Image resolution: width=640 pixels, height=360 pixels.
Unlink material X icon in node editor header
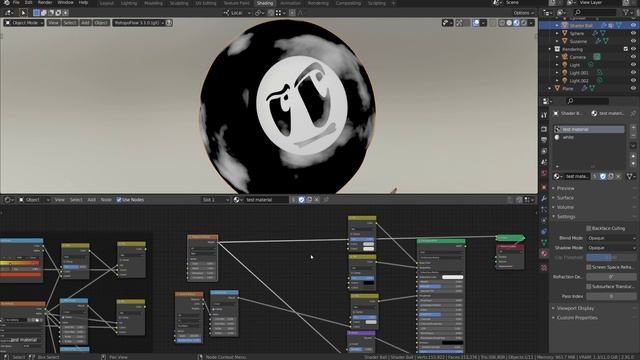tap(317, 200)
